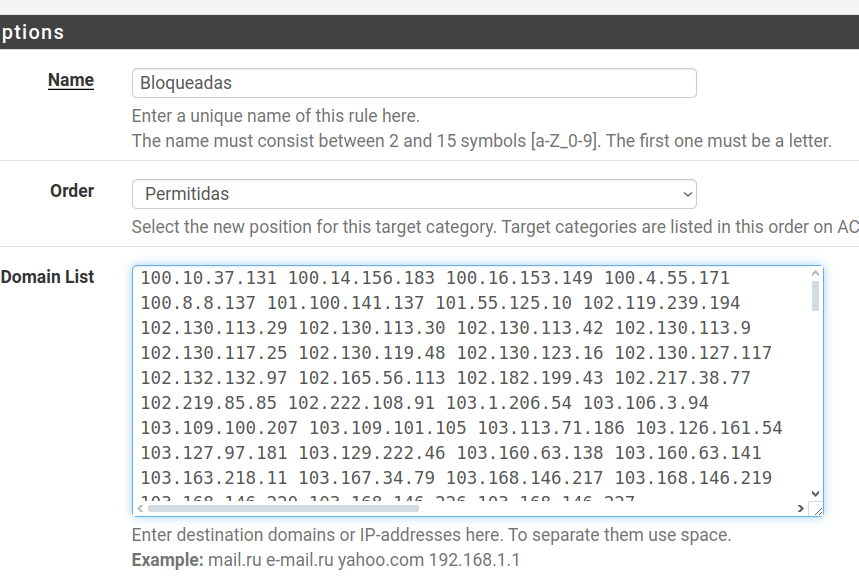Click the Domain List scroll-down arrow
859x578 pixels.
[x=815, y=493]
